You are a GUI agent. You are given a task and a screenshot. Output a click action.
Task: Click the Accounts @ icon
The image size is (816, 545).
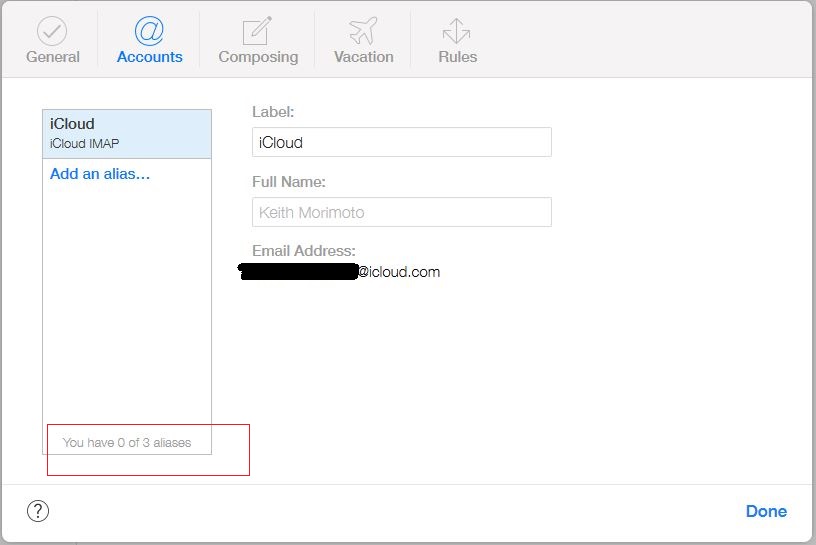[x=149, y=31]
